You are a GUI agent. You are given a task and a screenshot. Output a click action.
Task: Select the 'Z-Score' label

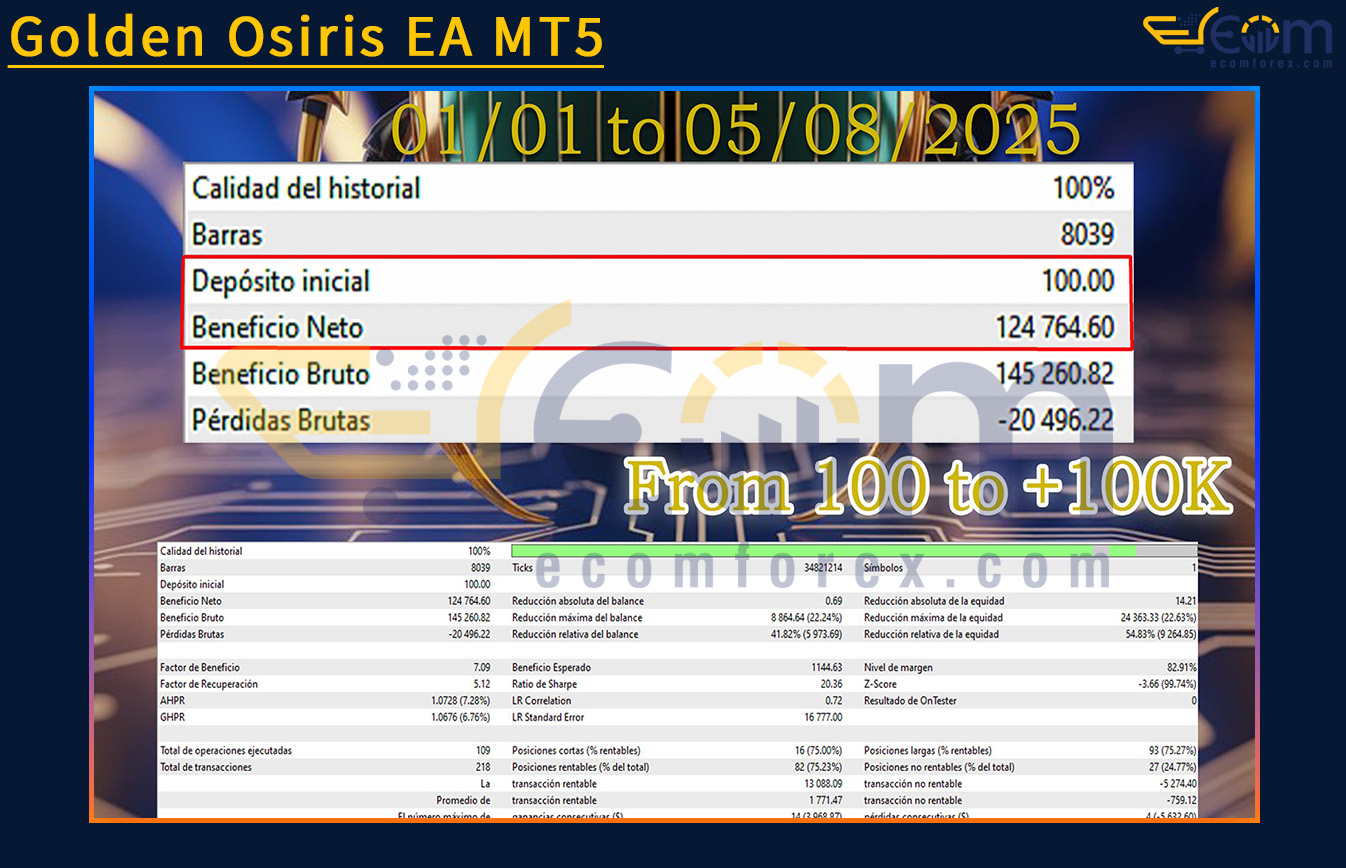[880, 684]
